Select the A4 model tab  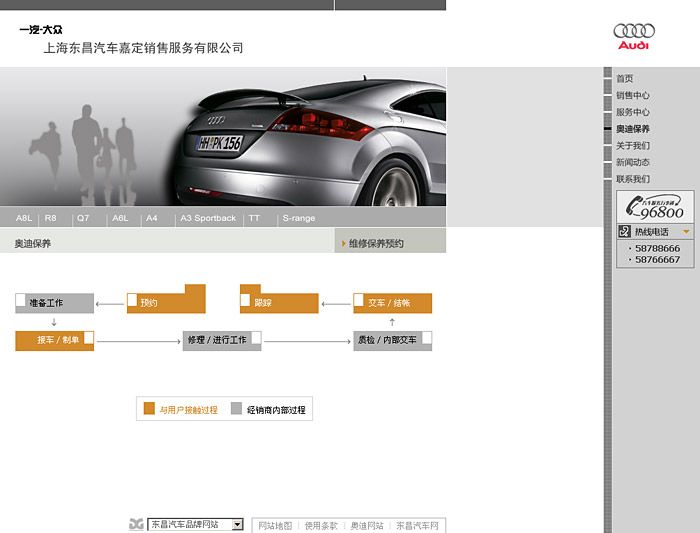coord(152,218)
